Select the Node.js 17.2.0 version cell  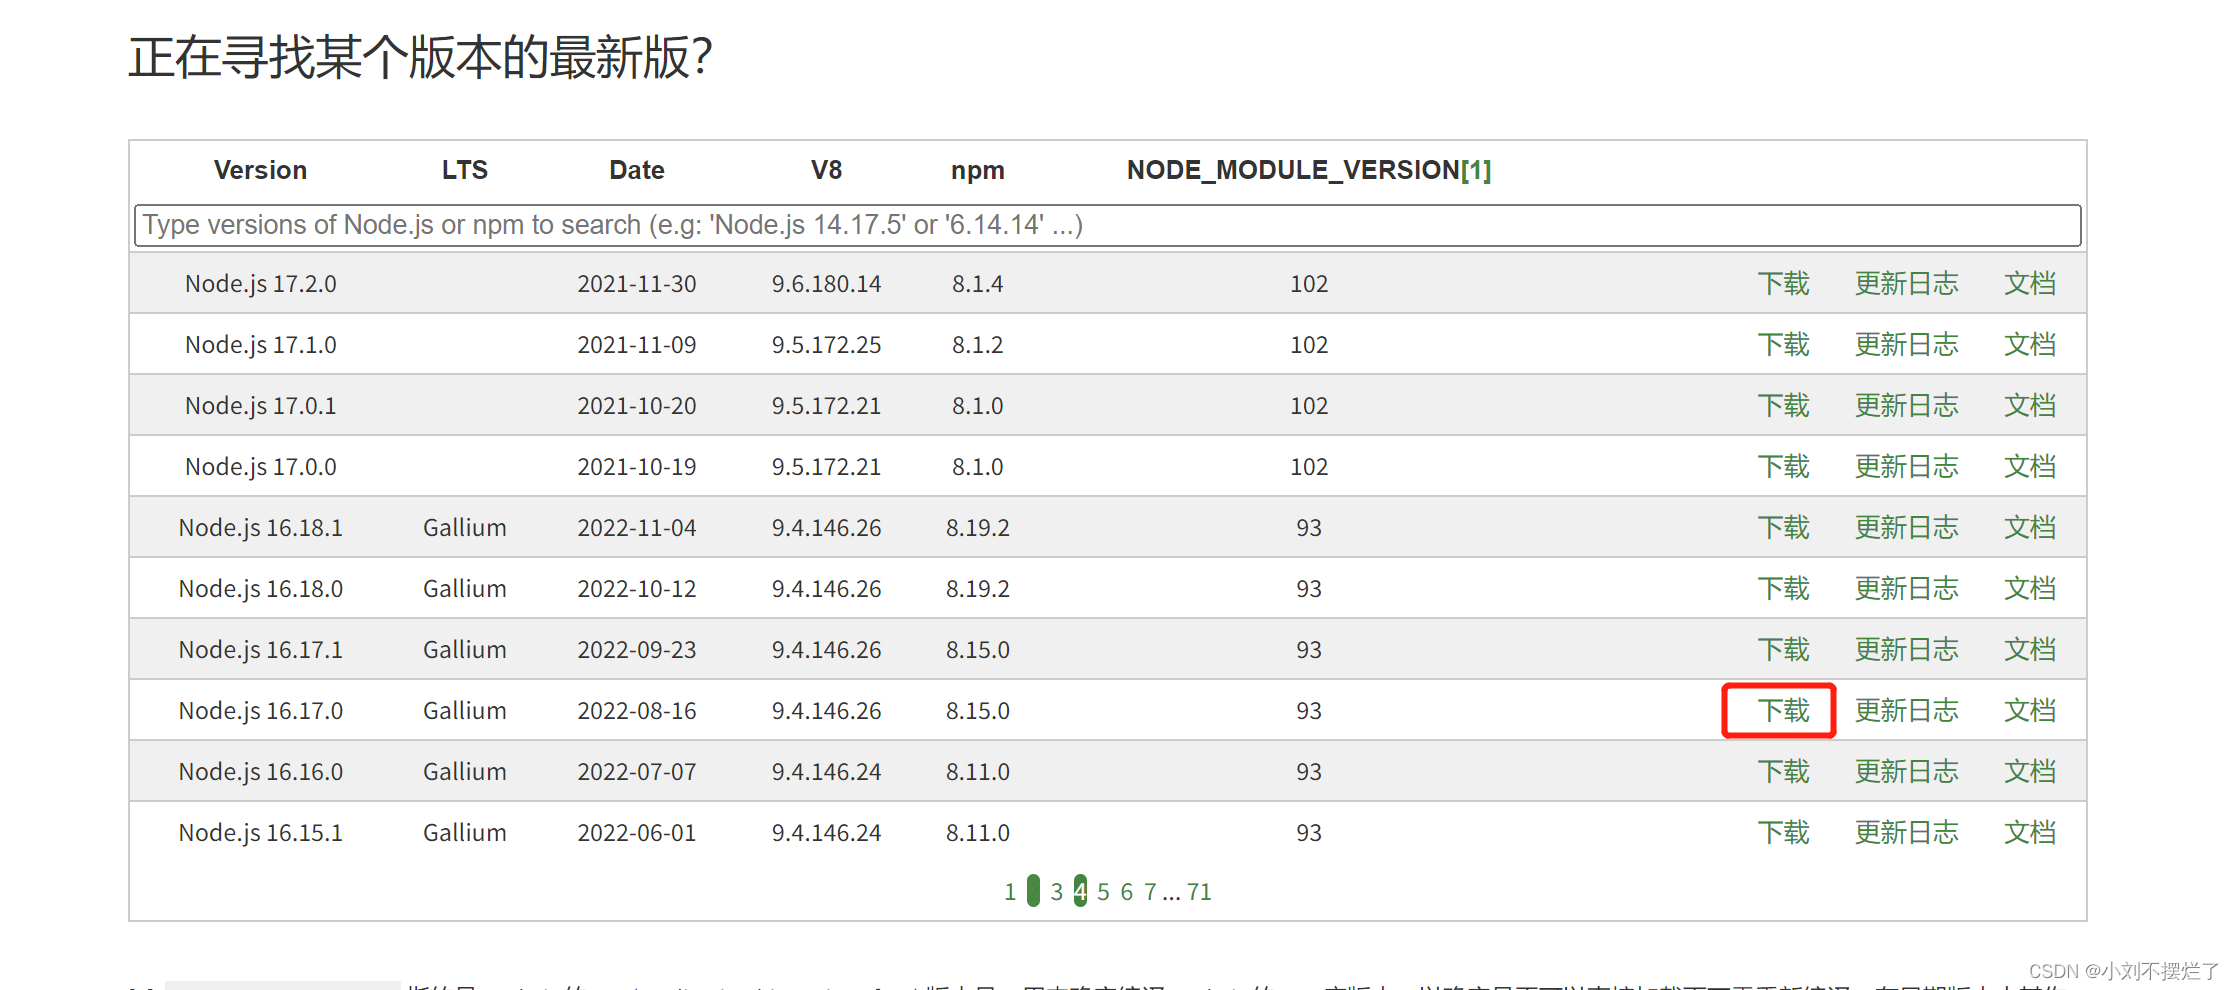(260, 284)
